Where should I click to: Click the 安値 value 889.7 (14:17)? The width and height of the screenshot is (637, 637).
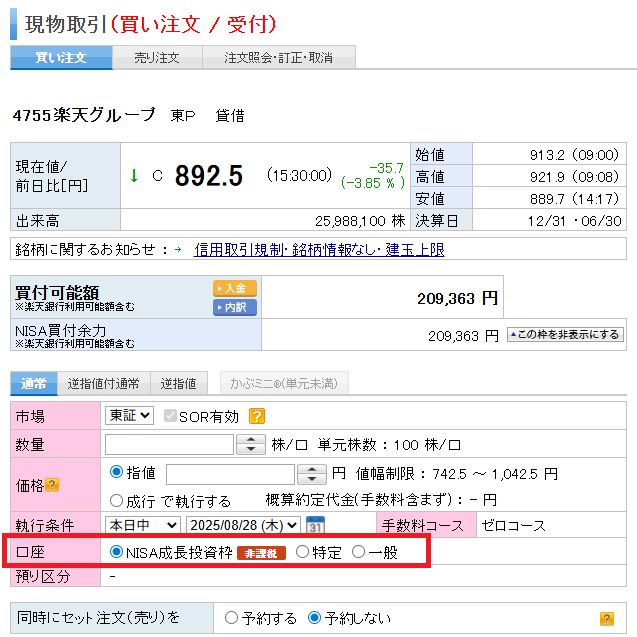pos(574,199)
